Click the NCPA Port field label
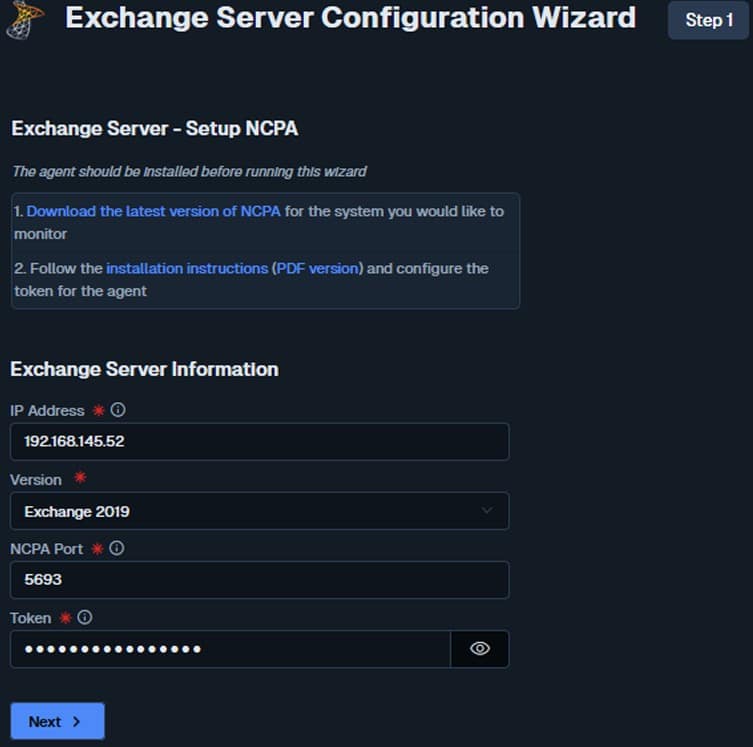 [x=47, y=549]
